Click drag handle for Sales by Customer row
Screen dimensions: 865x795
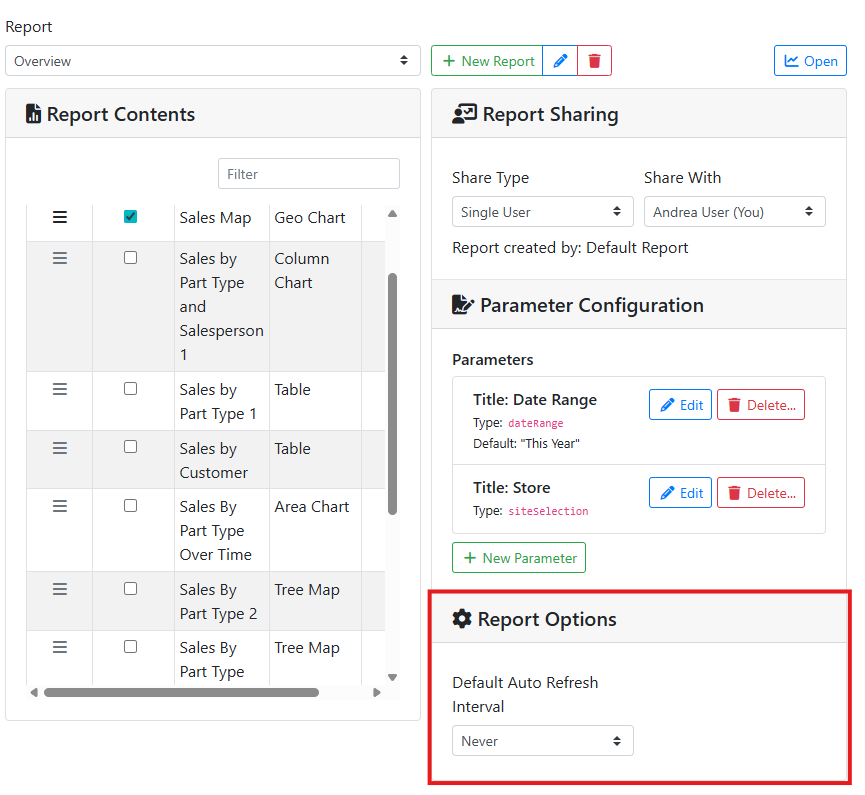[60, 448]
